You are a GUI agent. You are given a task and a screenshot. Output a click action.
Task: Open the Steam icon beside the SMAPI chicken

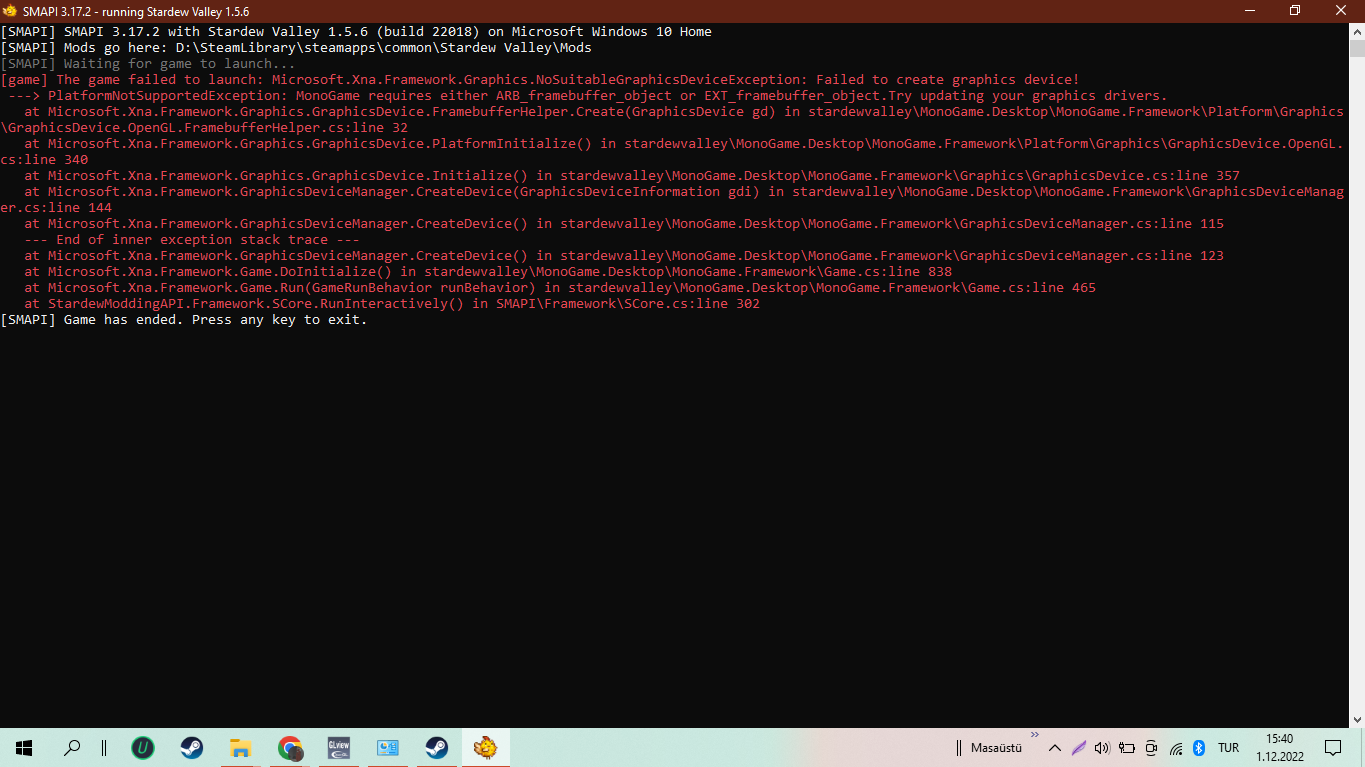pos(436,747)
